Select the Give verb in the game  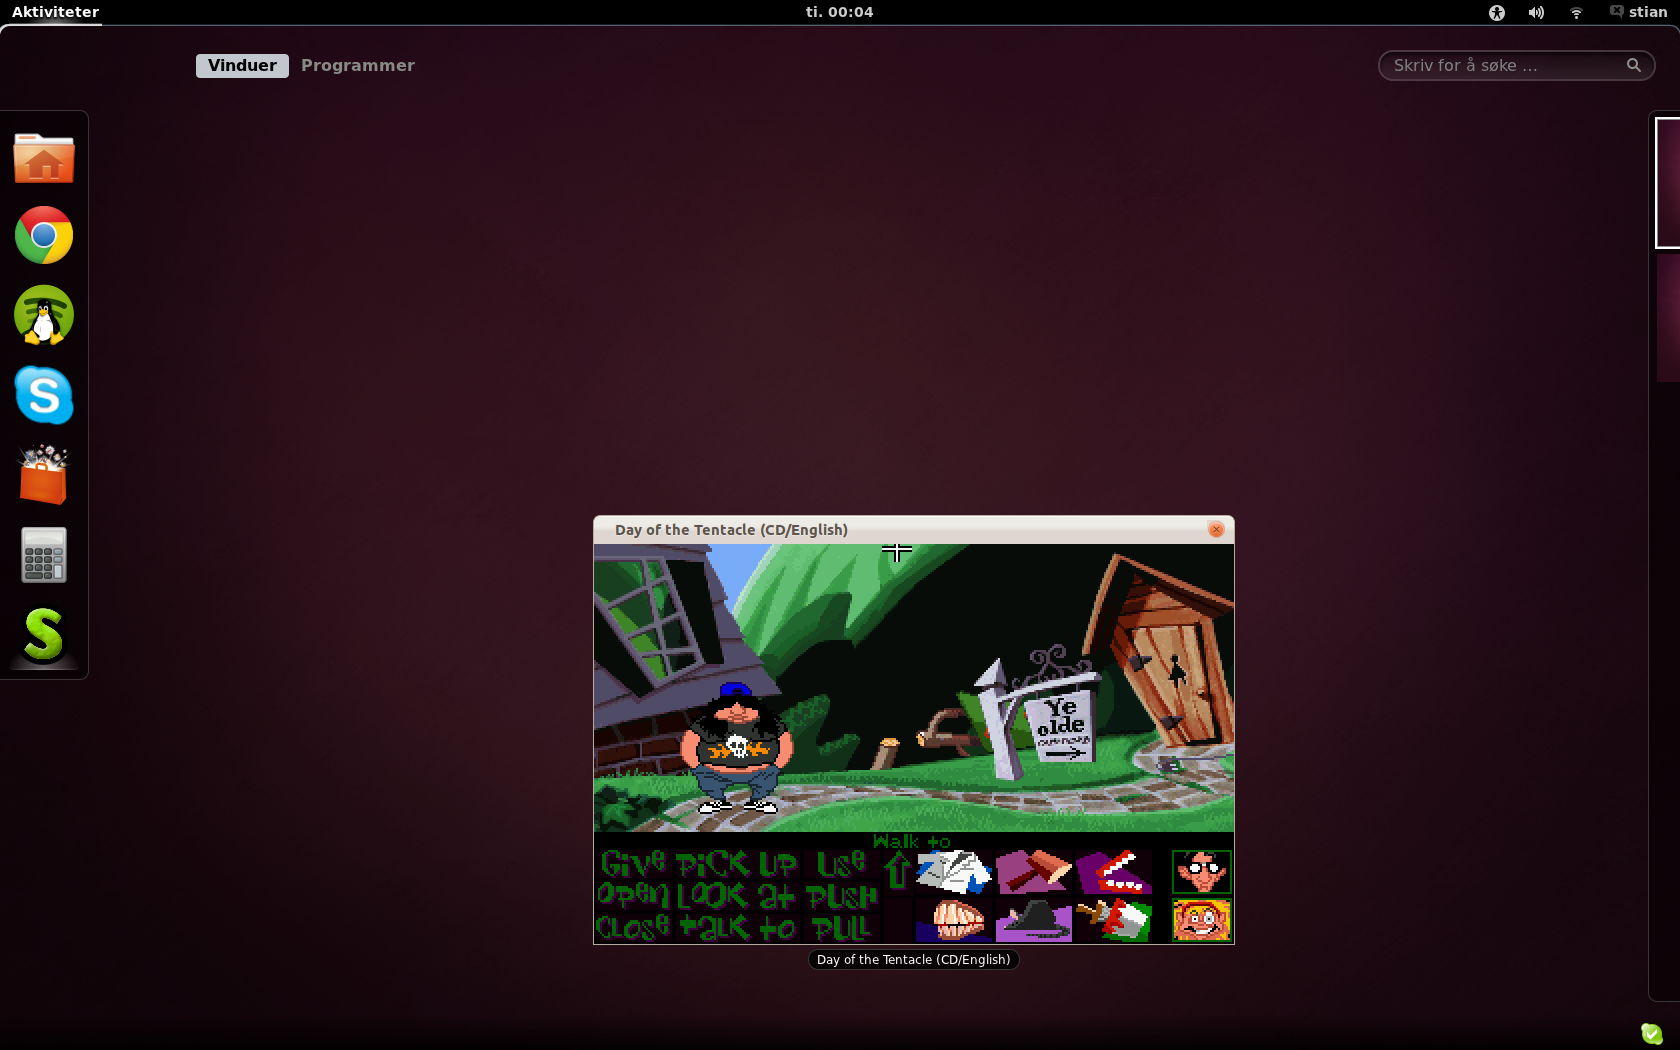(633, 863)
